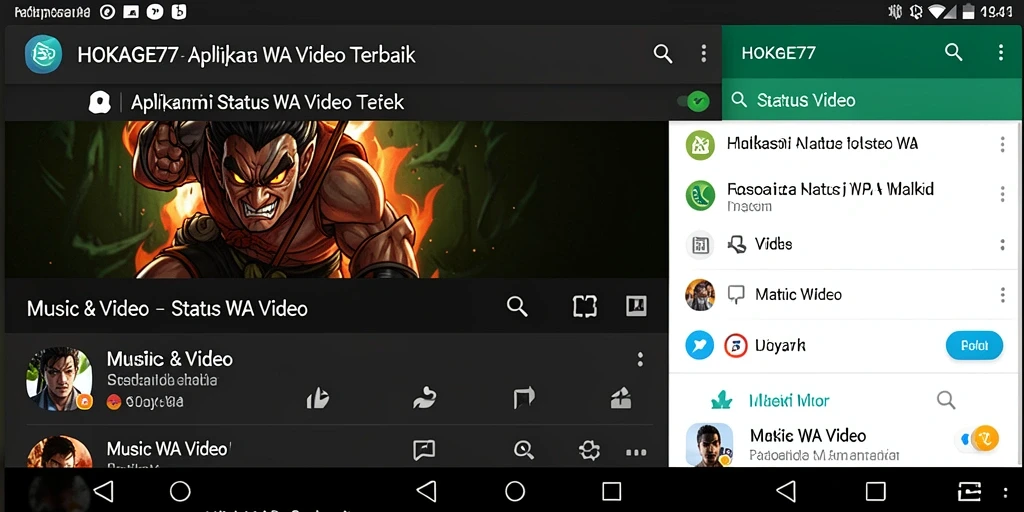Tap the green icon of Hokasdi Natue row
This screenshot has height=512, width=1024.
point(700,144)
